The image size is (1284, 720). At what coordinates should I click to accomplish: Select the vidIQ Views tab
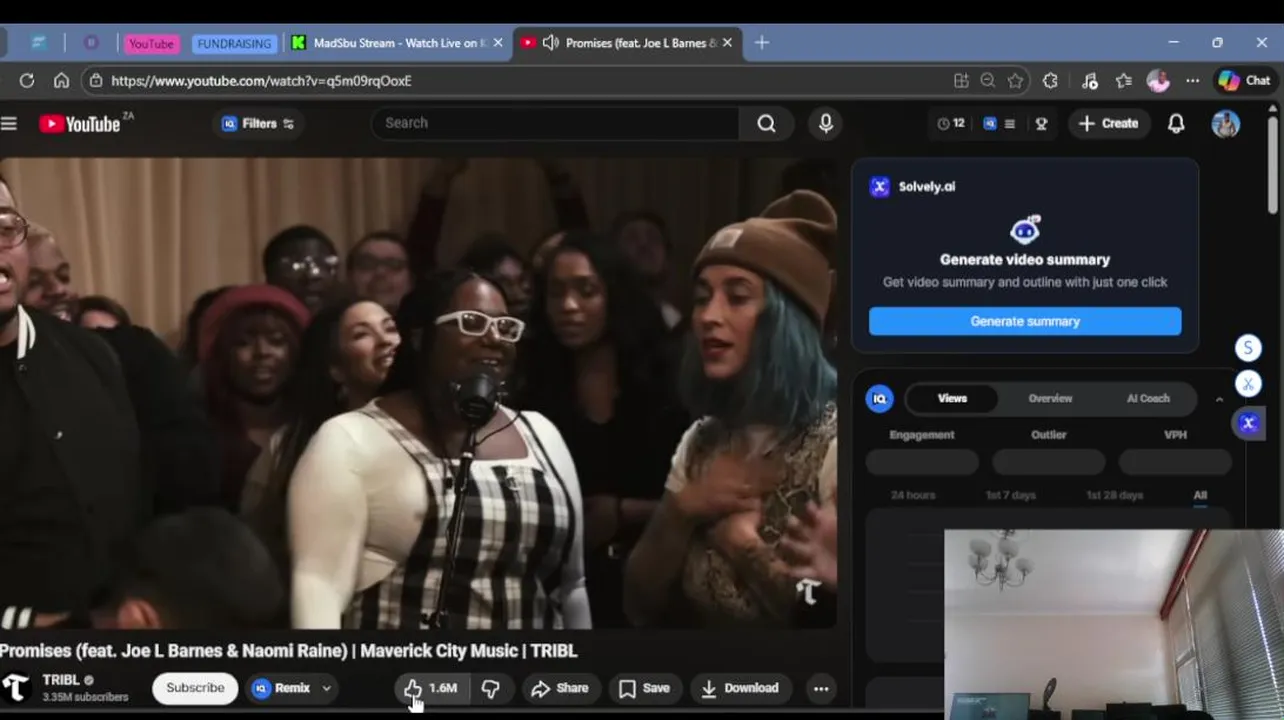[x=952, y=398]
